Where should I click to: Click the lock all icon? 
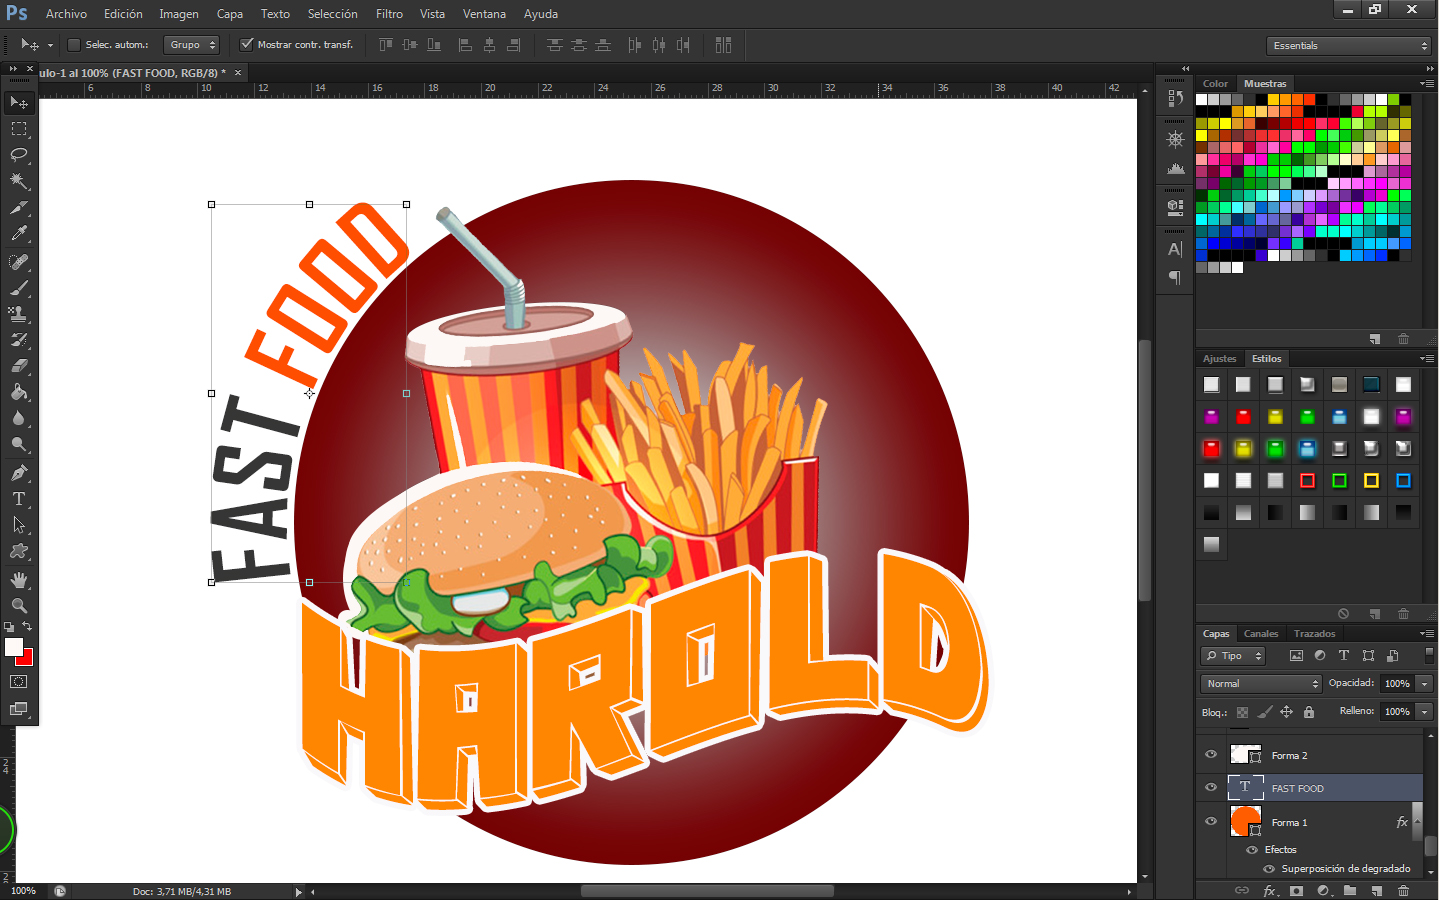[x=1309, y=712]
